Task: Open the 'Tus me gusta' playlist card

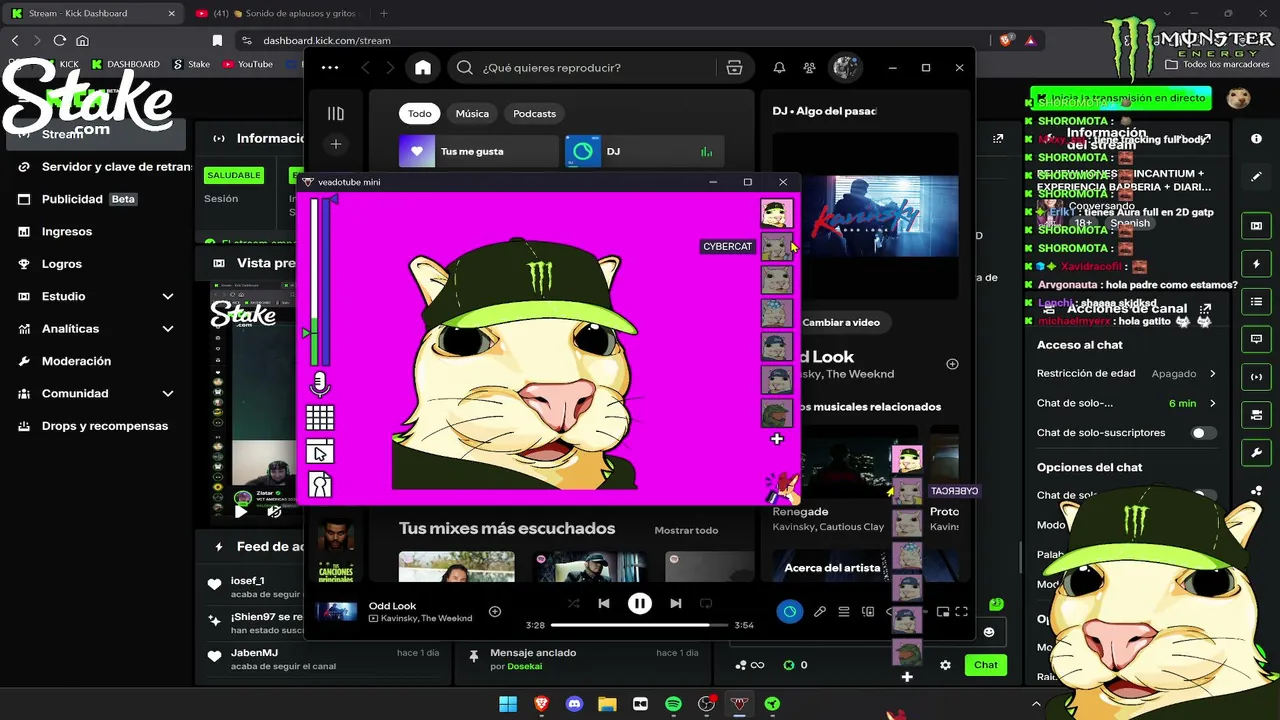Action: coord(479,152)
